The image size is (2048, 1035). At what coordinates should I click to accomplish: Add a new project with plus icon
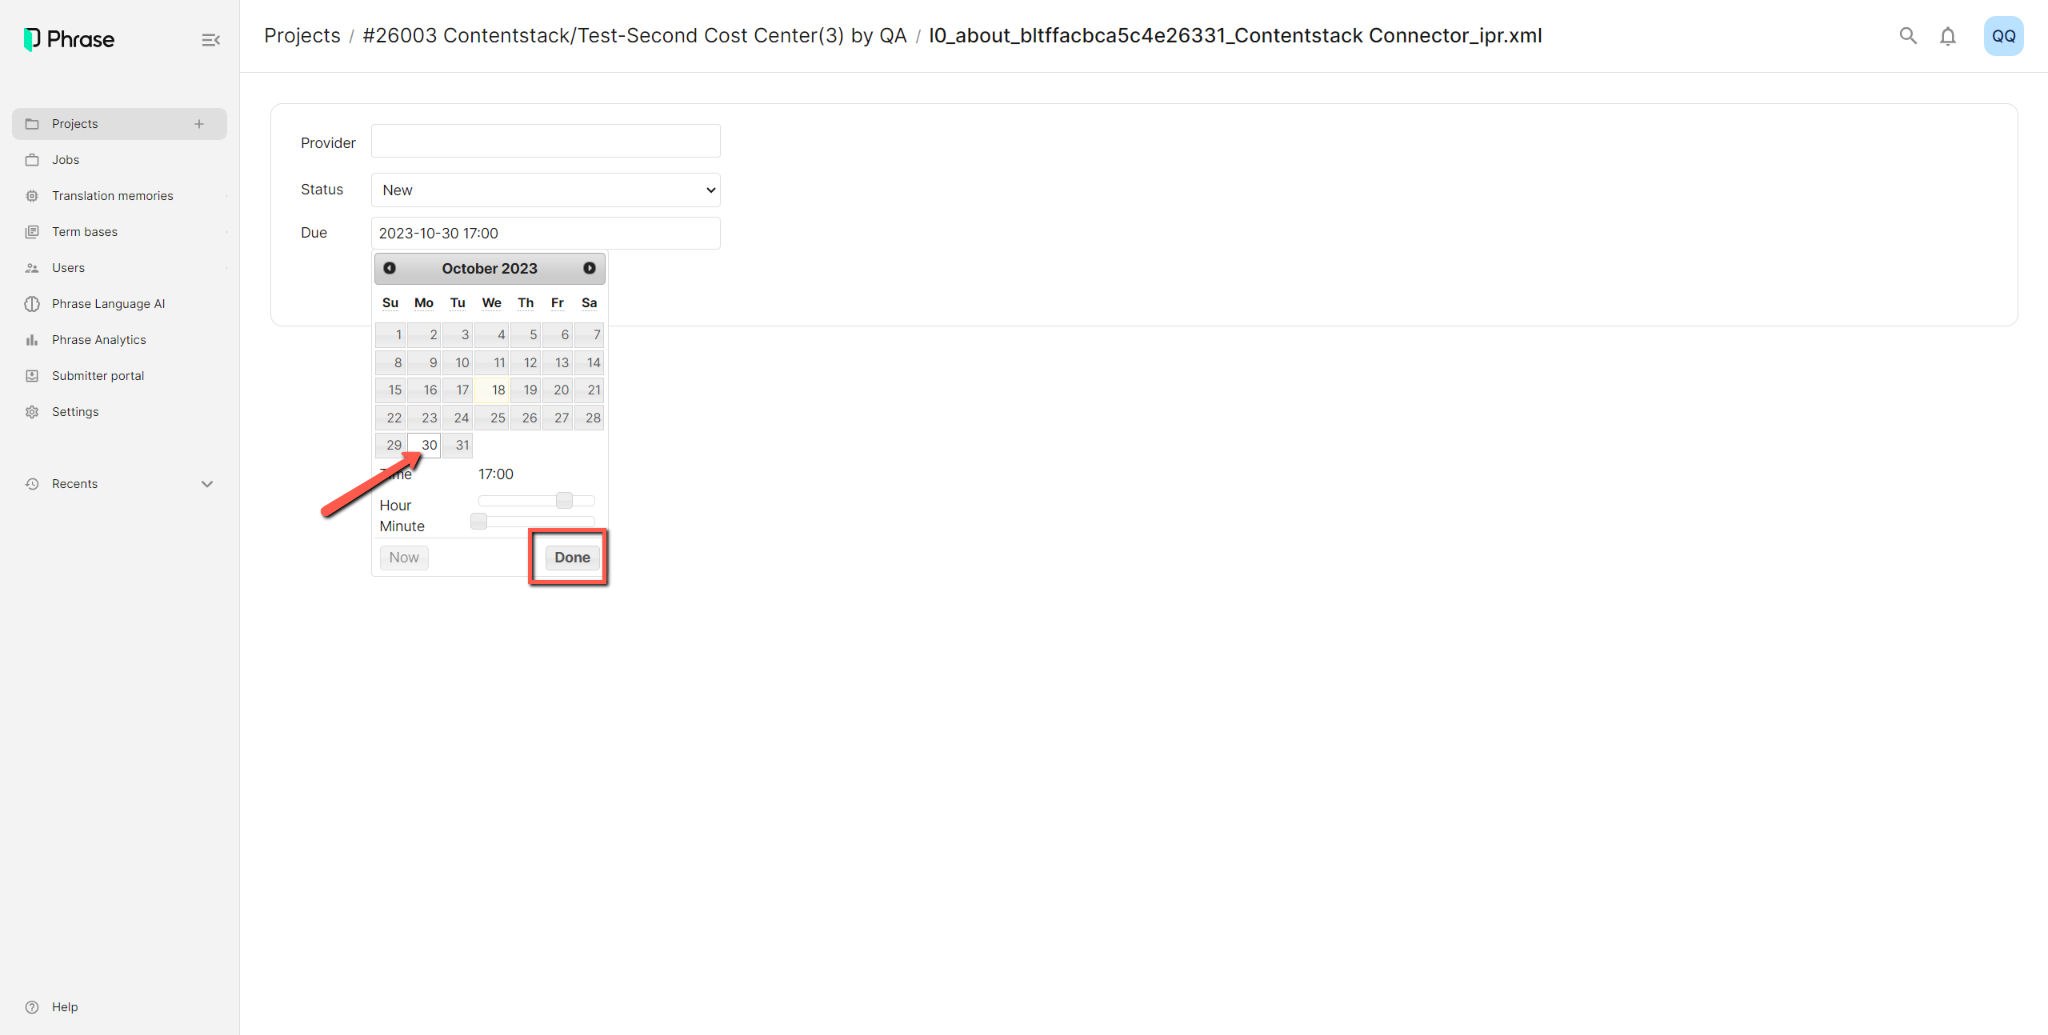coord(199,124)
